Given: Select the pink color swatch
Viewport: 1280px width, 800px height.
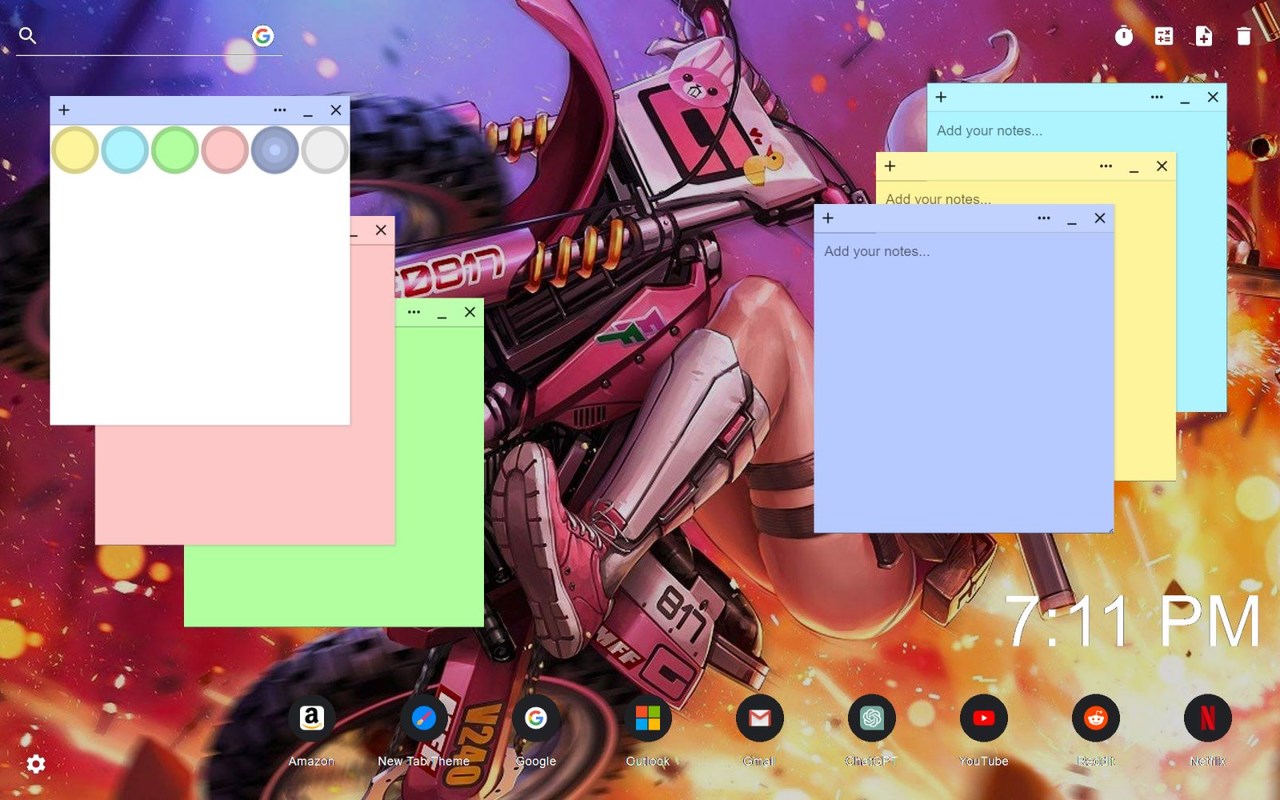Looking at the screenshot, I should (x=225, y=150).
